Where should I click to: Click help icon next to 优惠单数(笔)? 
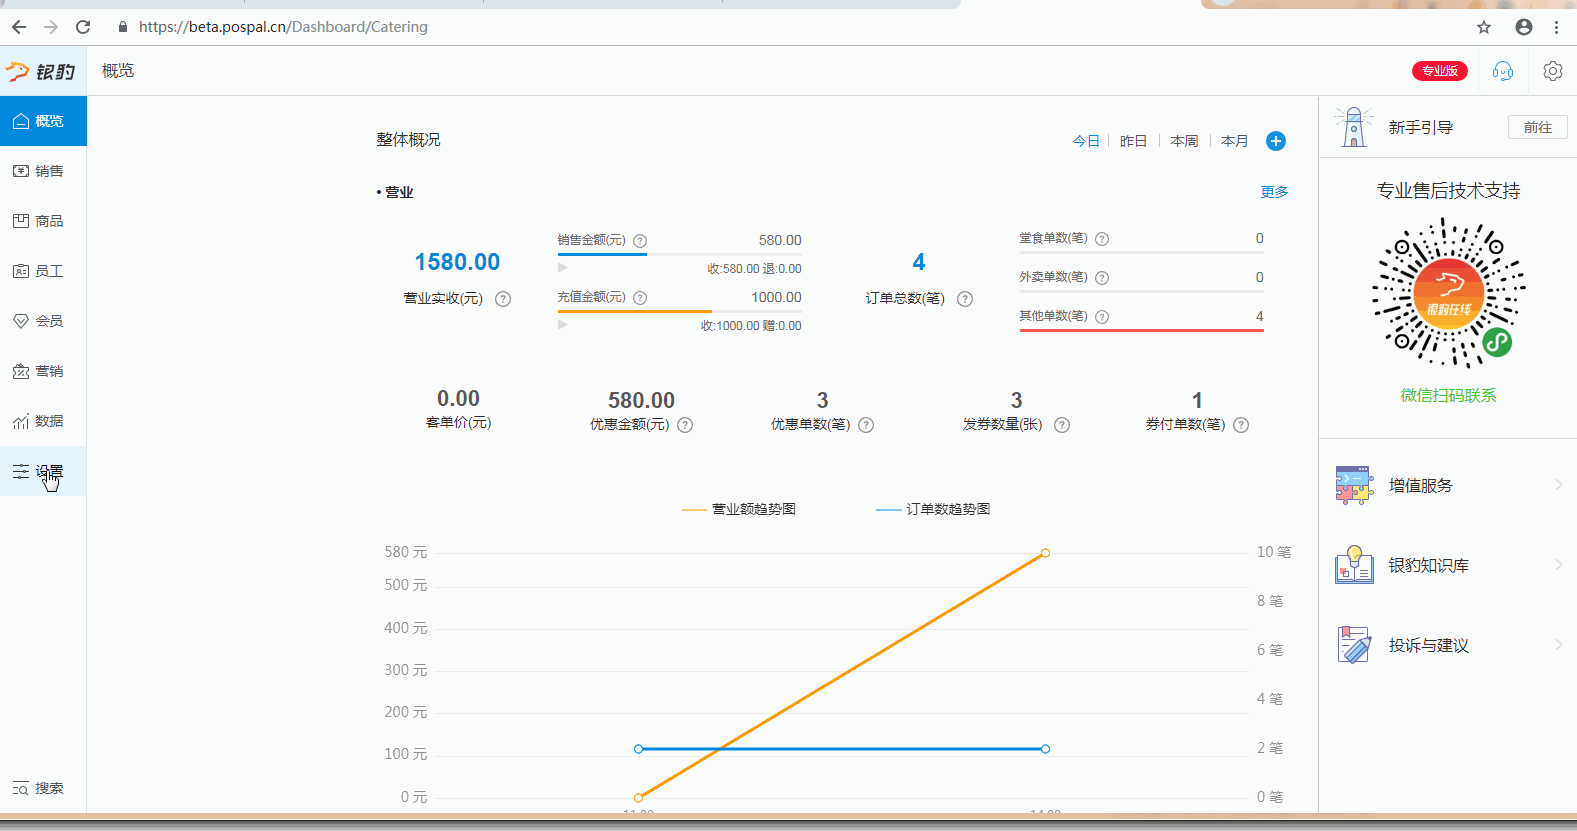pyautogui.click(x=866, y=425)
